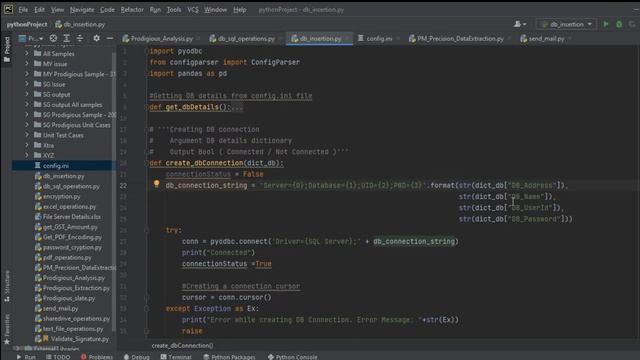Switch to db_sql_operations.py tab
The image size is (640, 360).
coord(246,39)
